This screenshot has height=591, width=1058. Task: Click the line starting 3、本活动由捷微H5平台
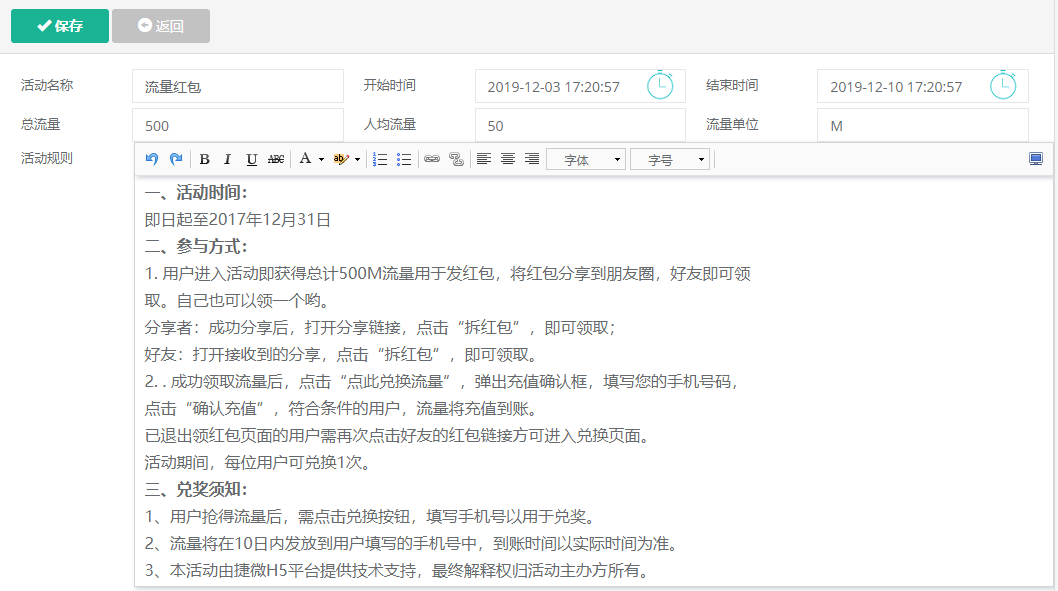click(x=398, y=571)
